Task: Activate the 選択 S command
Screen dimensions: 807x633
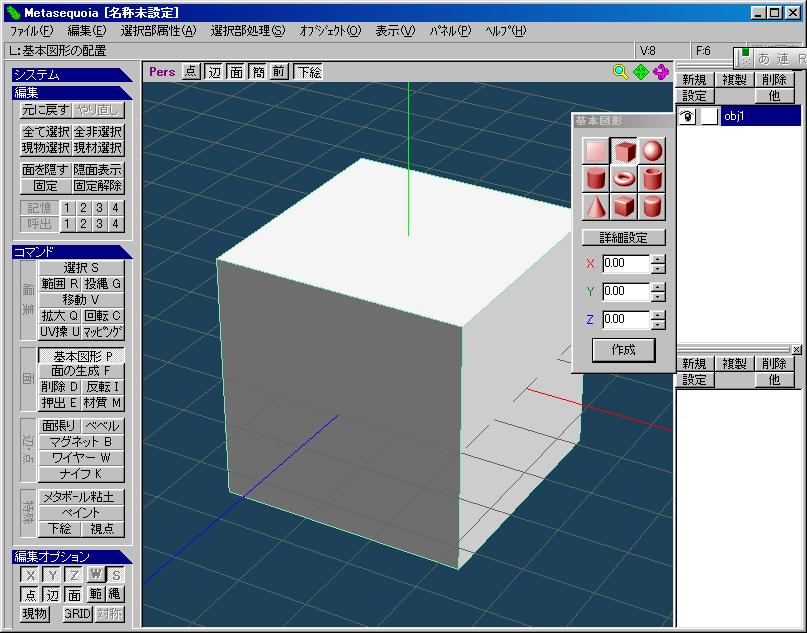Action: (81, 268)
